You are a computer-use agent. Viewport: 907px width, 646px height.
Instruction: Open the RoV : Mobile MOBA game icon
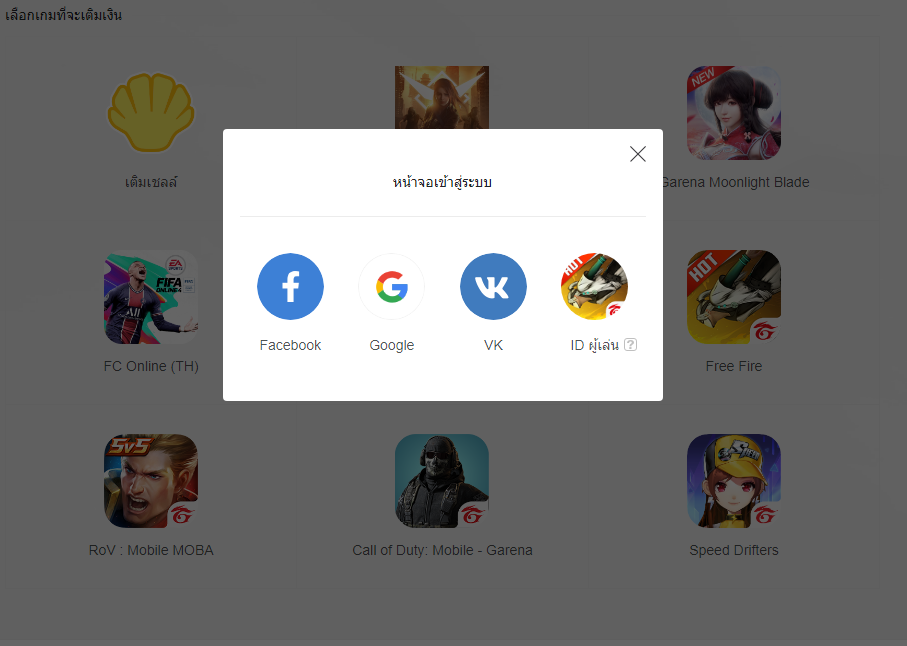coord(151,481)
